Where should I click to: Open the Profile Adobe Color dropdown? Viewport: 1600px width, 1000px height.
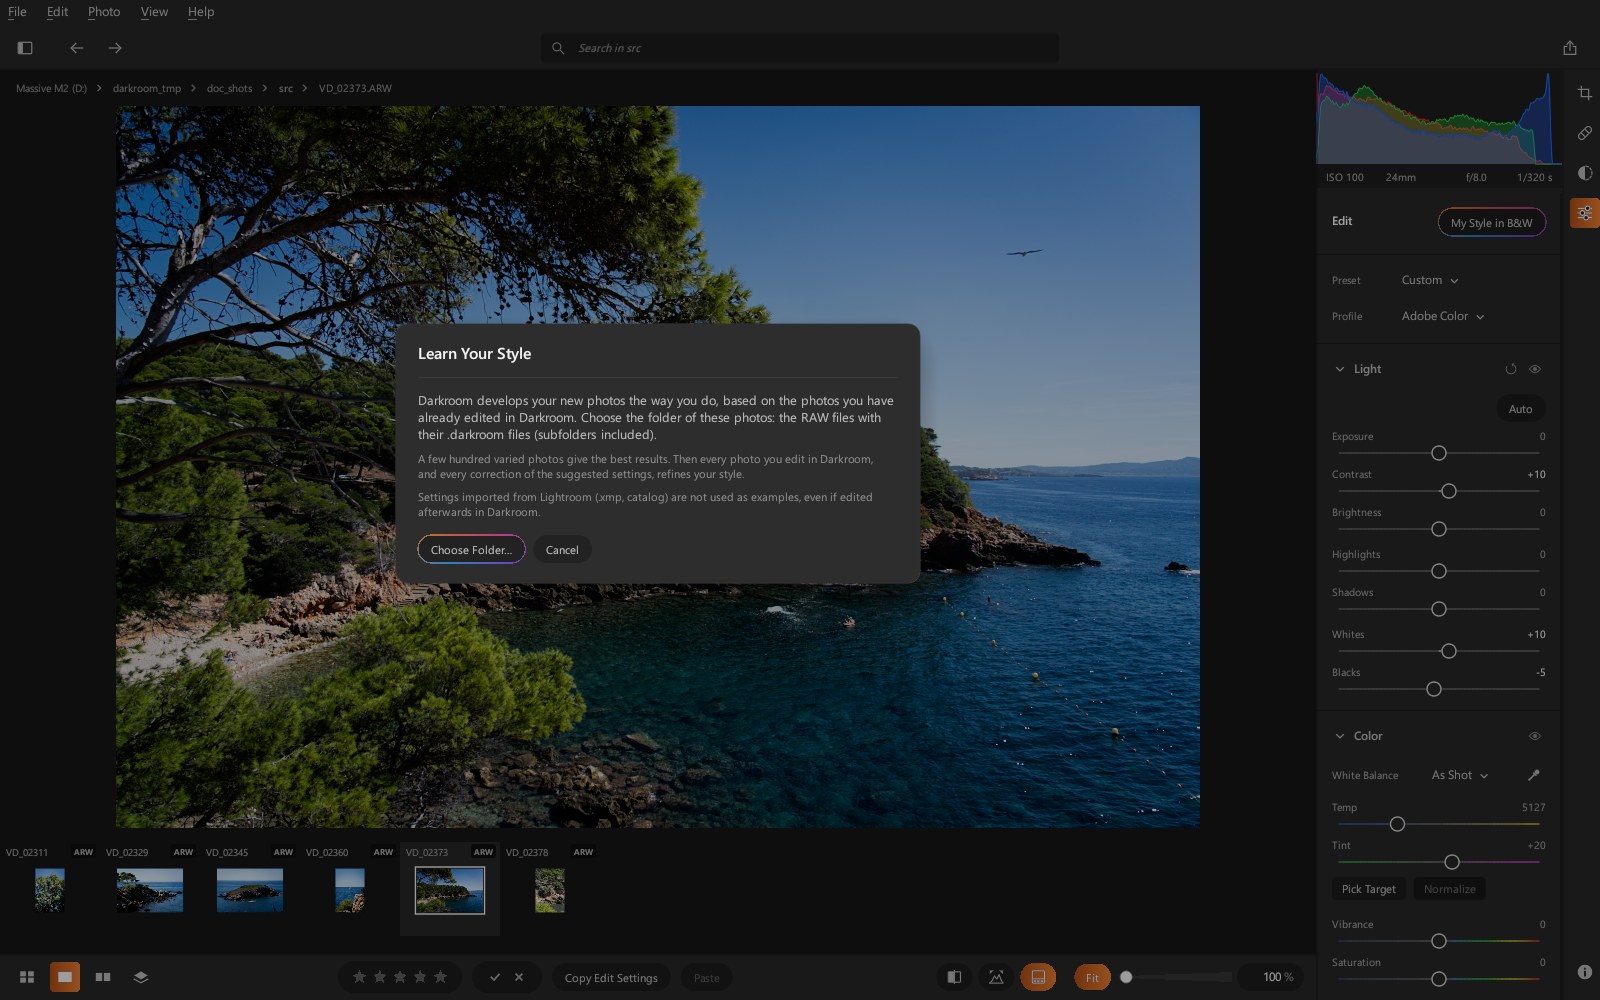pyautogui.click(x=1443, y=316)
